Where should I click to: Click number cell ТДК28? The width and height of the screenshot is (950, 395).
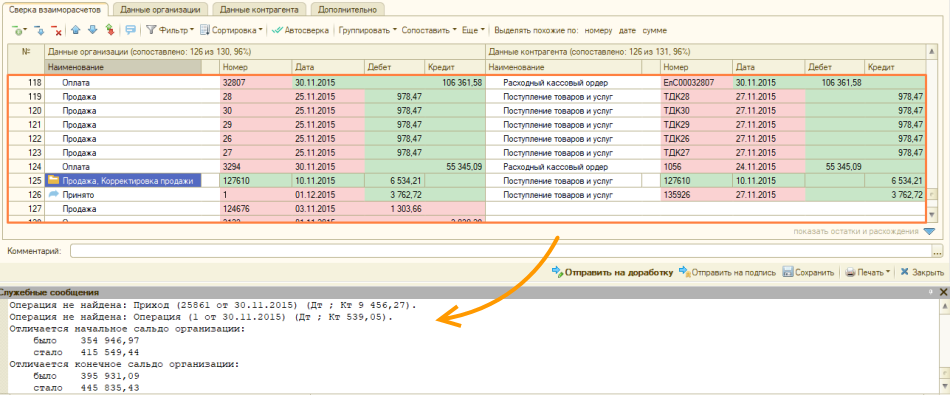click(696, 96)
